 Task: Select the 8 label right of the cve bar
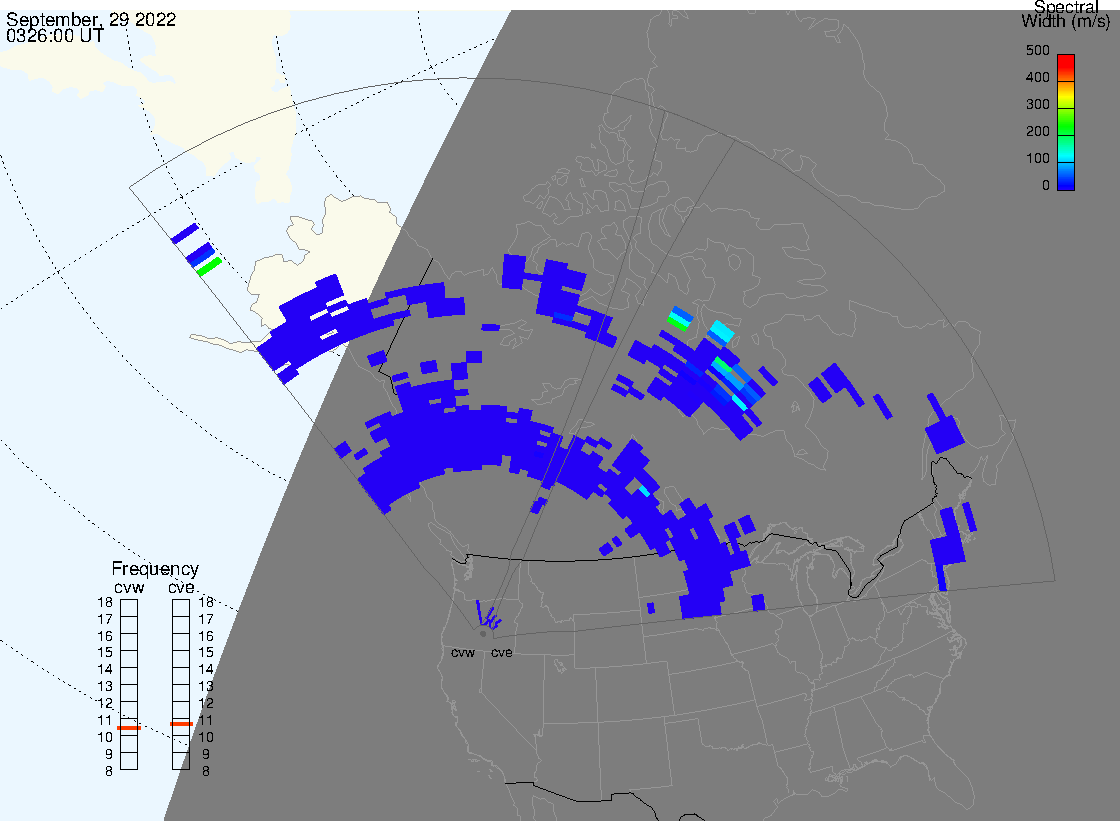tap(206, 771)
